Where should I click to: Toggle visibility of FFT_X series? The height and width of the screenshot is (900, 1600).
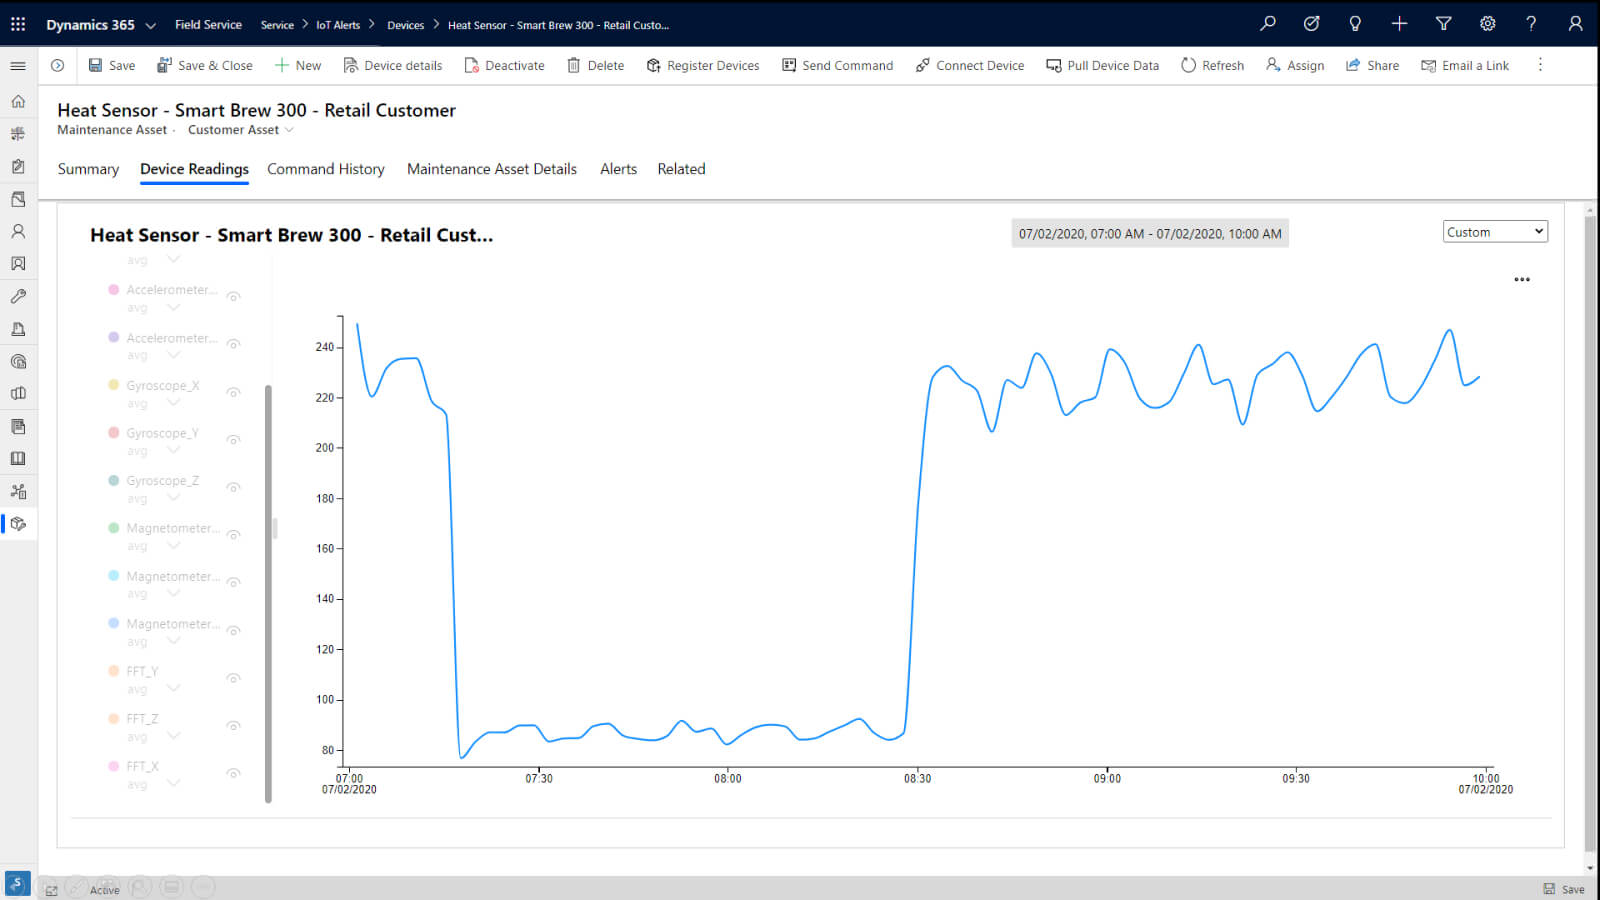pyautogui.click(x=233, y=773)
